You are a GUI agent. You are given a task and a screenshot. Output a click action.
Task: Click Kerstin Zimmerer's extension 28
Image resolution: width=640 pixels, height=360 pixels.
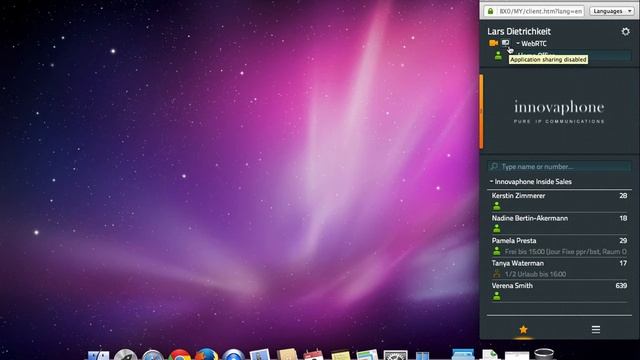coord(623,196)
